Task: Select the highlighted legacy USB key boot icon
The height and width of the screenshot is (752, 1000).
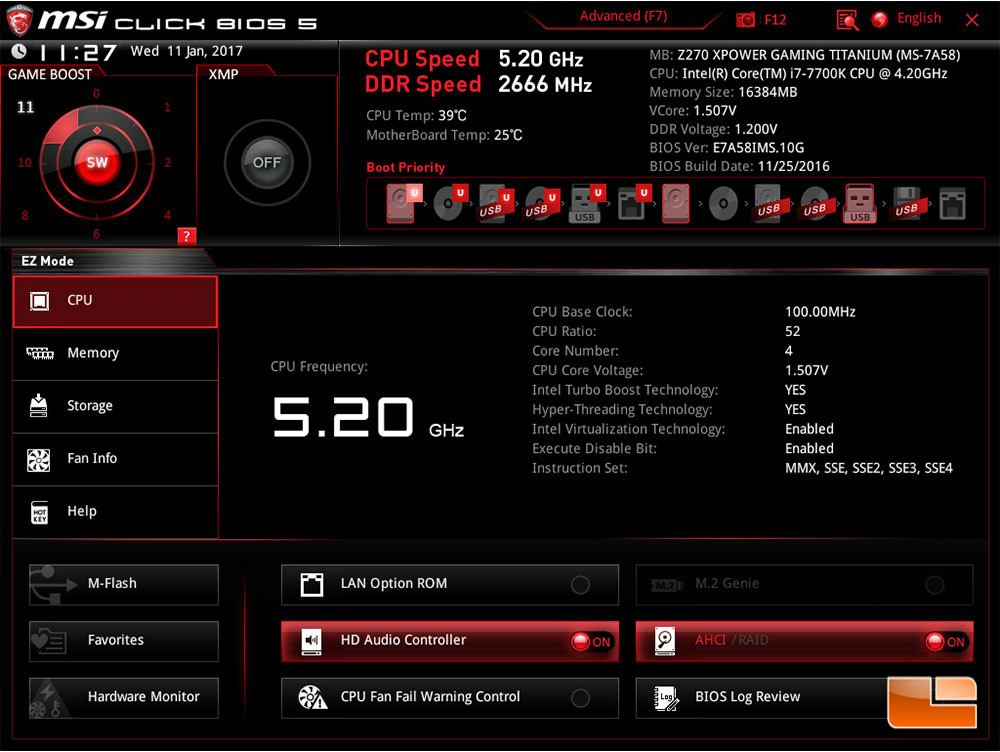Action: (x=860, y=203)
